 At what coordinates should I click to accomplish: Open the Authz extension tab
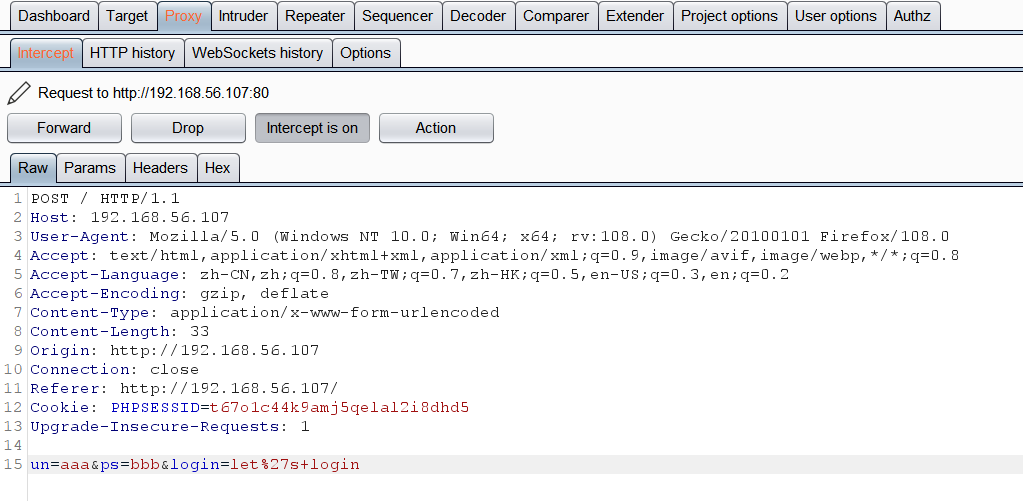(x=912, y=16)
